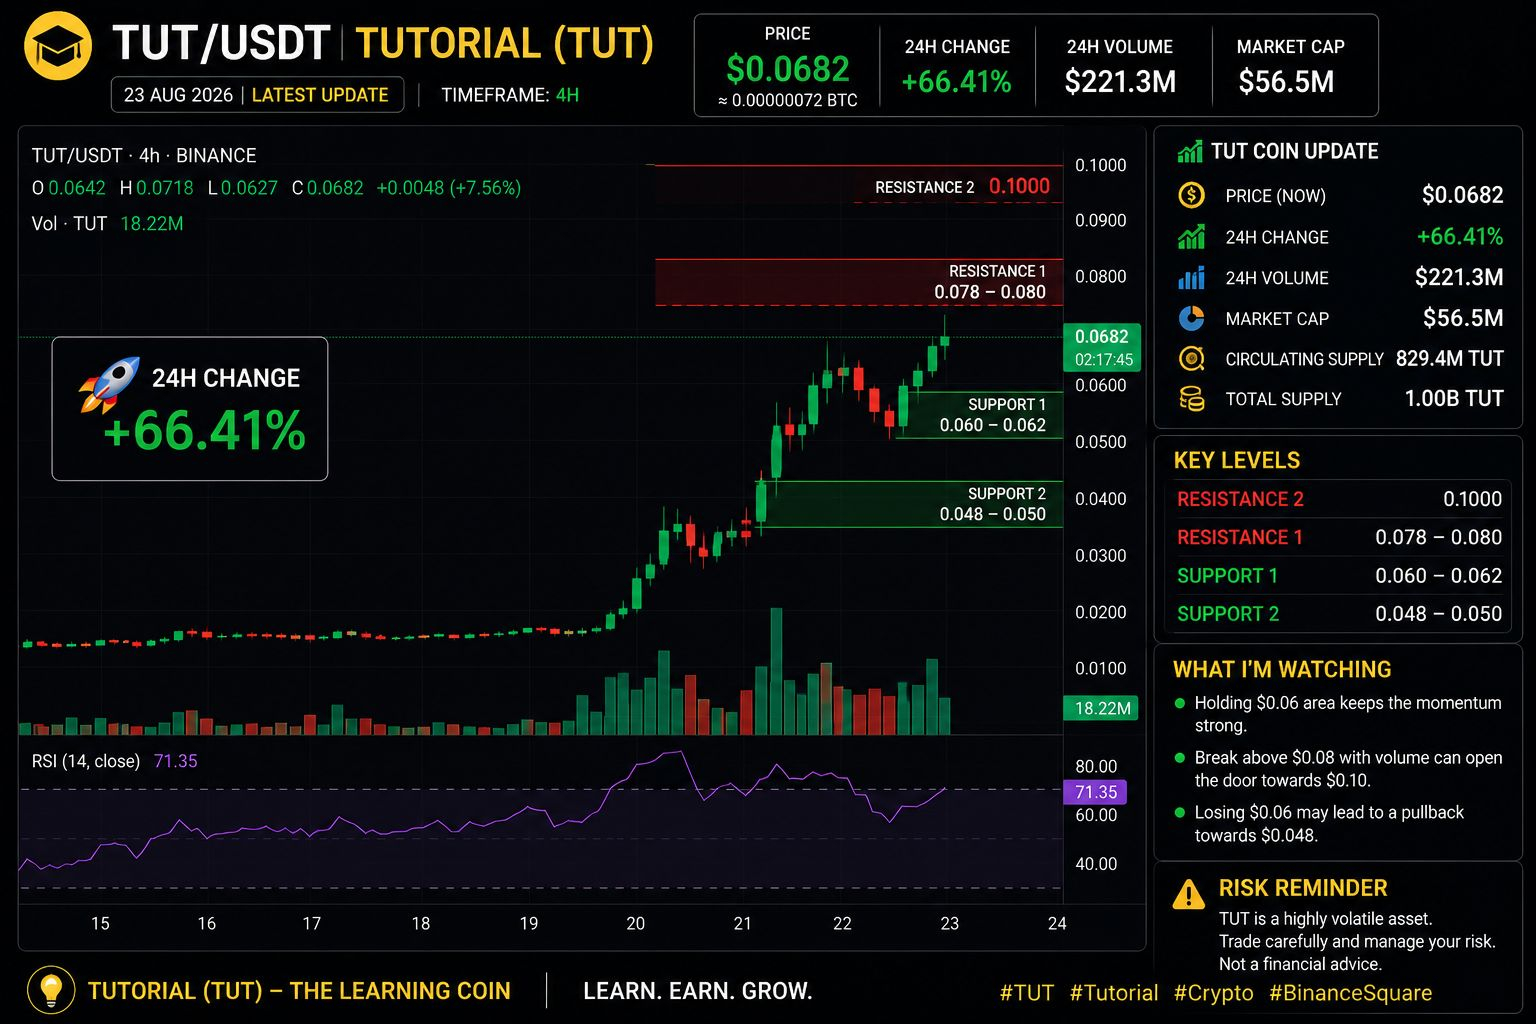The width and height of the screenshot is (1536, 1024).
Task: Click the circulating supply coin icon
Action: 1191,358
